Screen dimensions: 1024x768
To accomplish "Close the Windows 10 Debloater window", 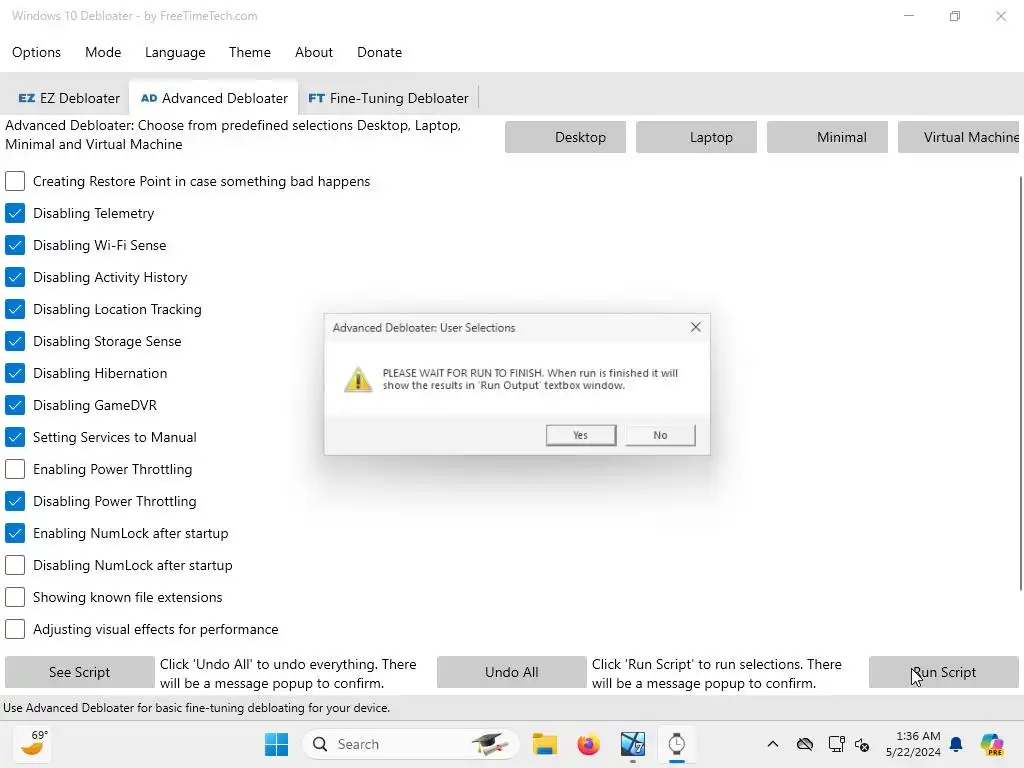I will (x=1000, y=16).
